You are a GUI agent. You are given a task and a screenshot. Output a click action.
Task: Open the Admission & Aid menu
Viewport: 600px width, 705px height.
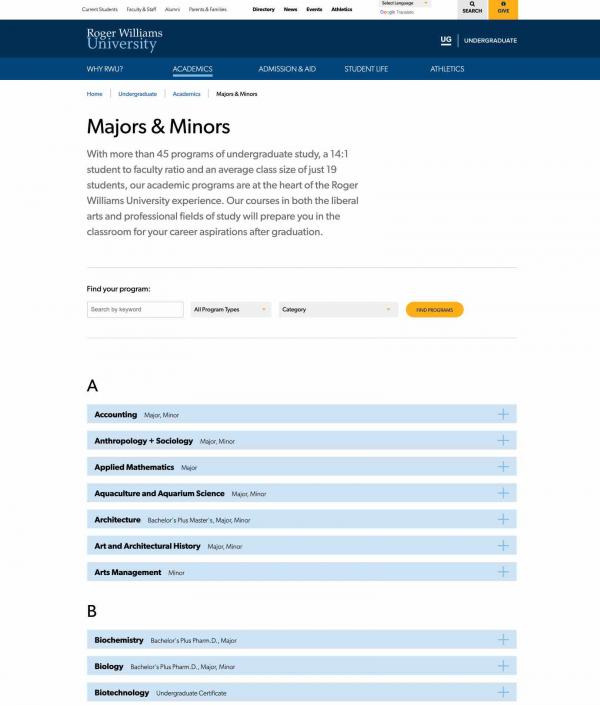pos(287,69)
